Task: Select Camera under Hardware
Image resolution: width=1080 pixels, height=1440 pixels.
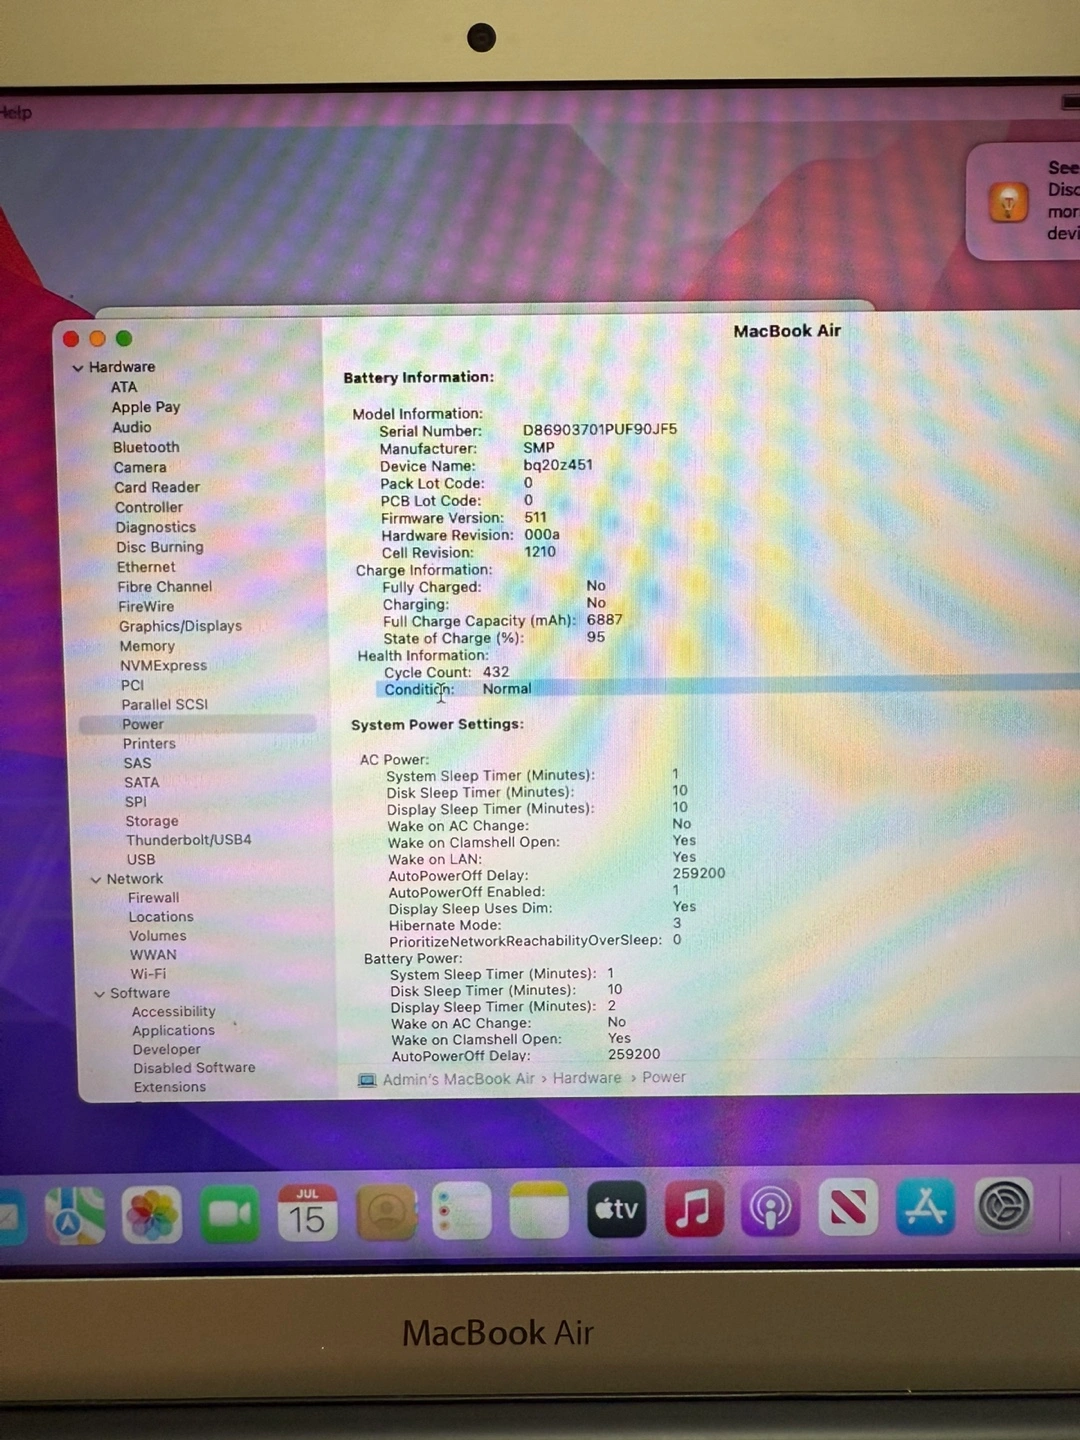Action: (140, 467)
